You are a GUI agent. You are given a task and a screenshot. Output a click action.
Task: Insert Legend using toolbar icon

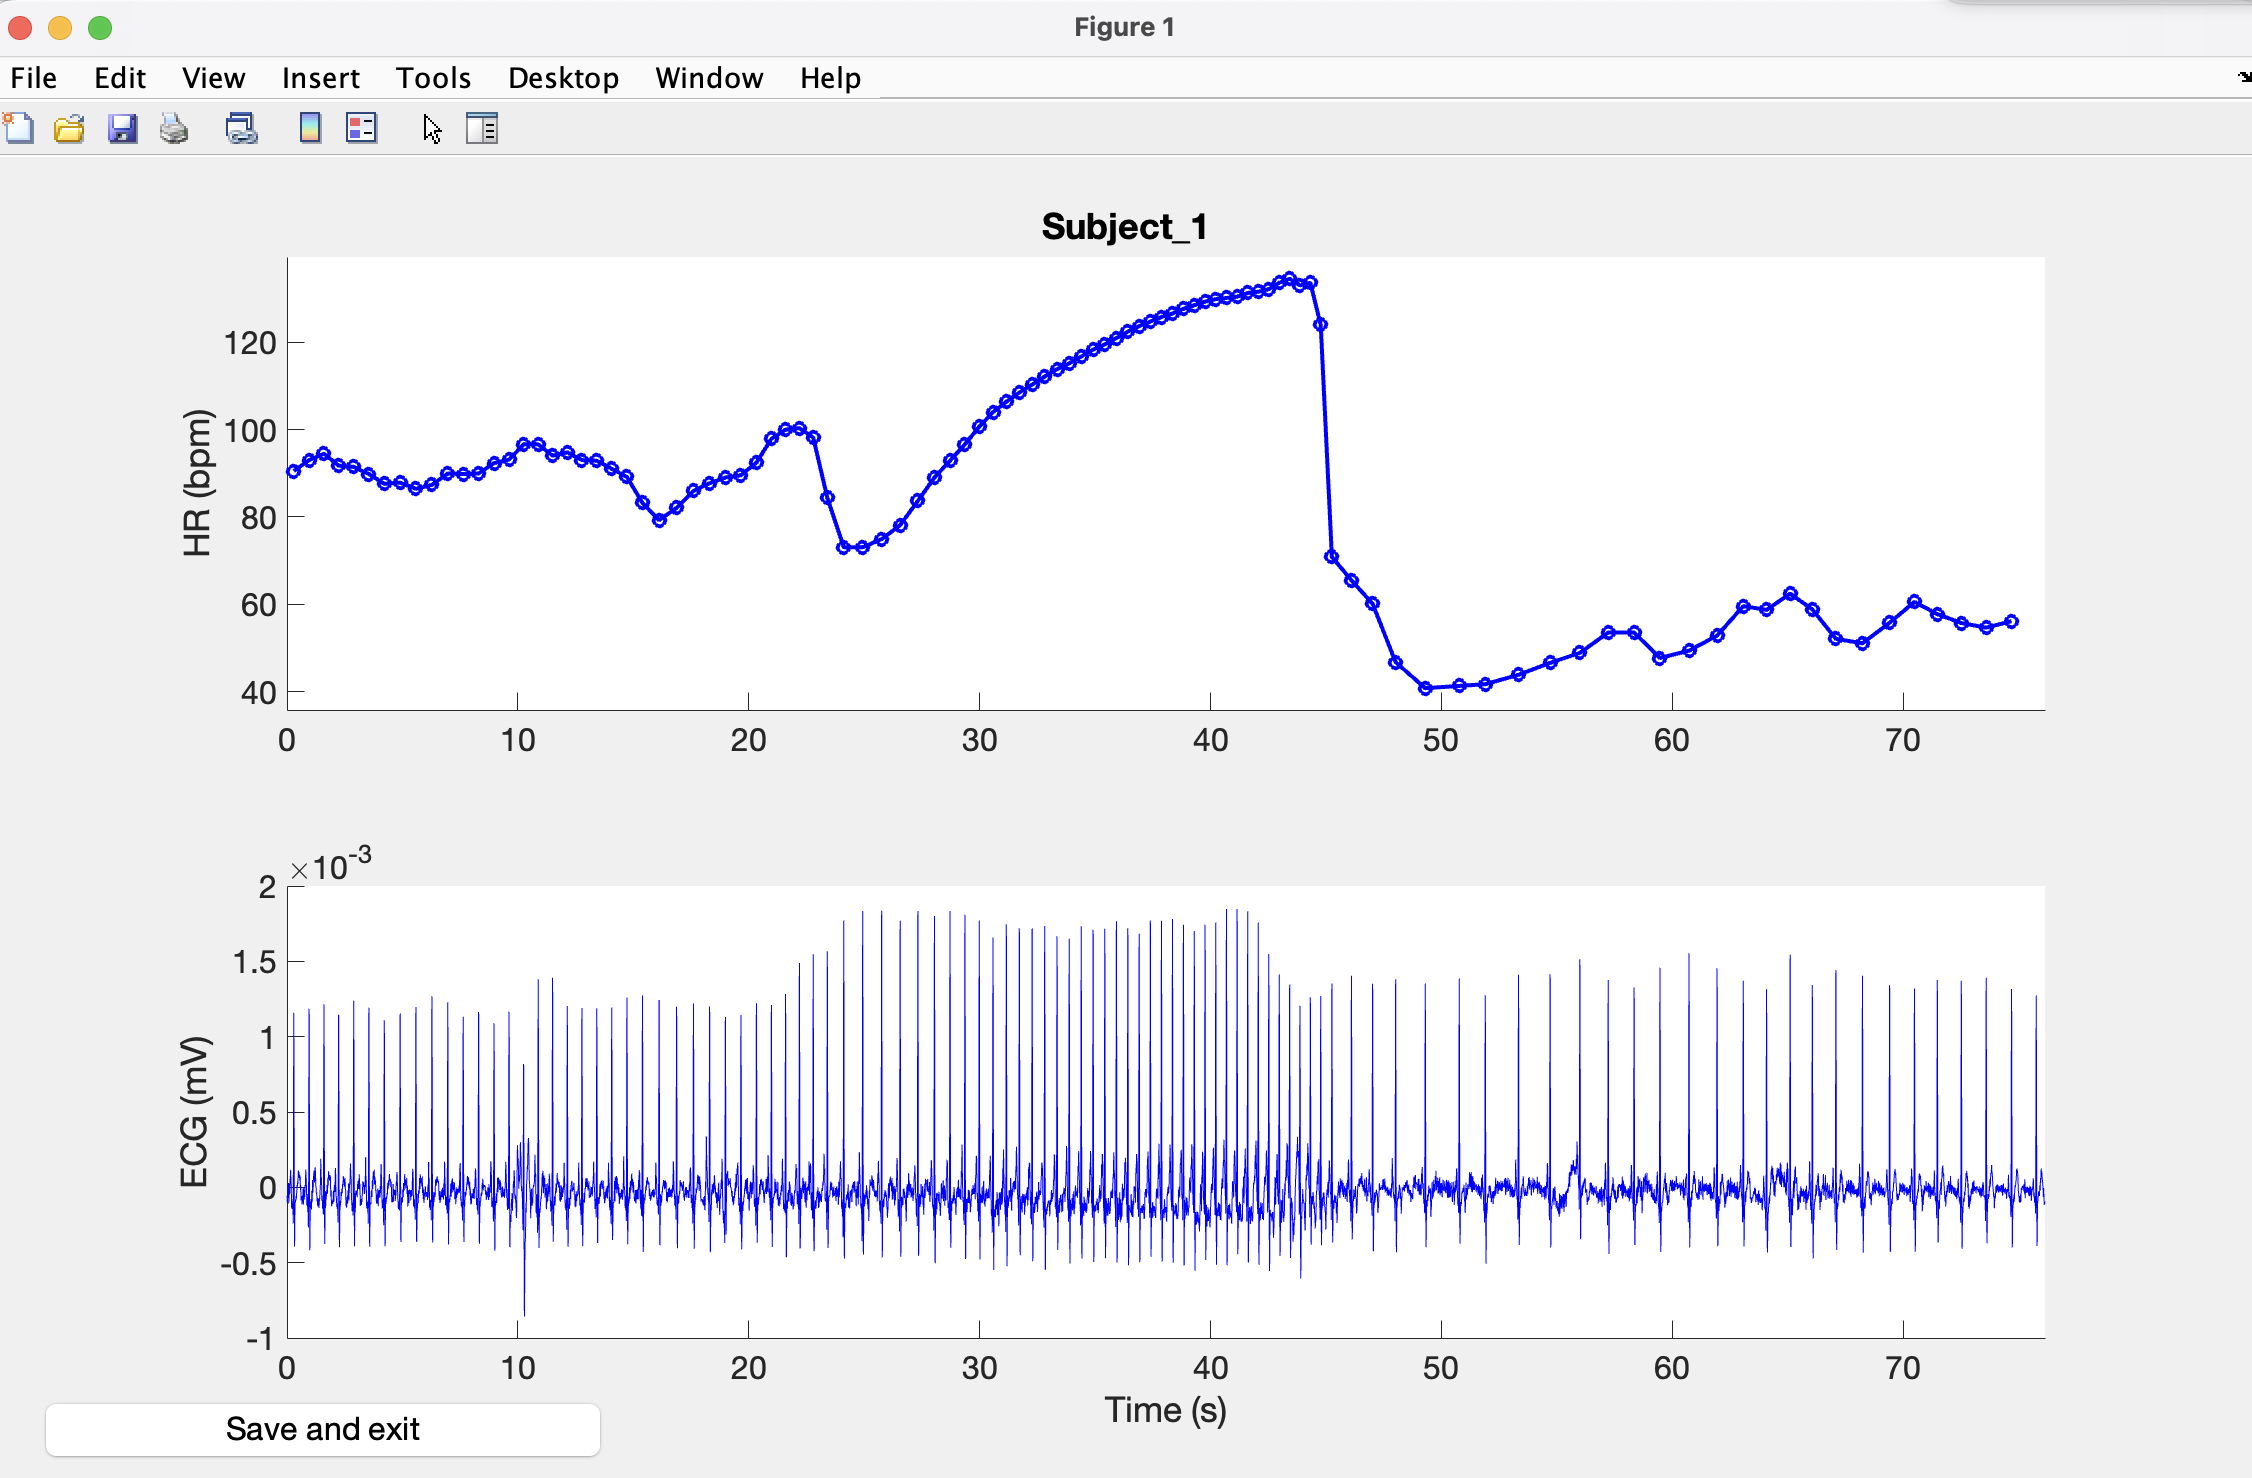(361, 129)
